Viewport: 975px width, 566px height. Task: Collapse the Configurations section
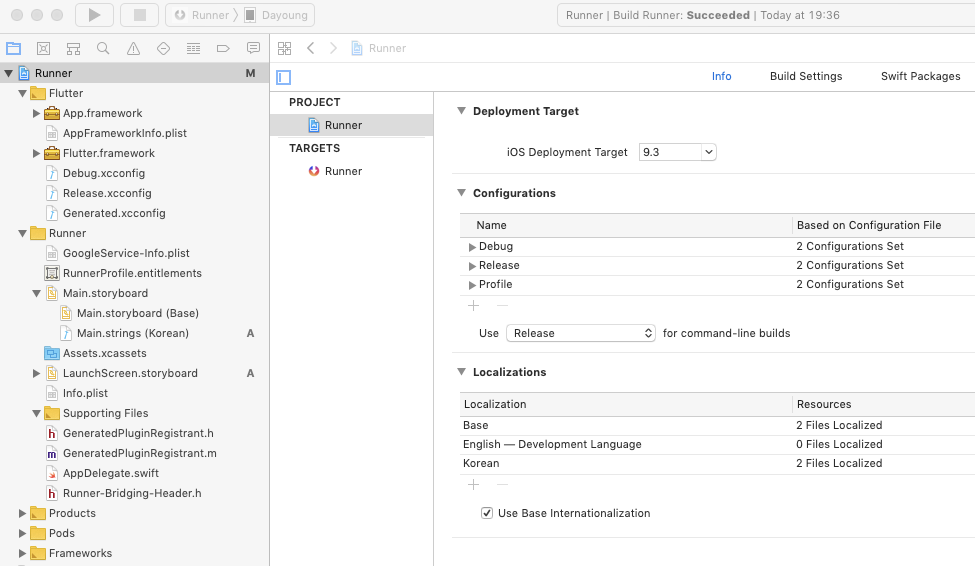(x=461, y=193)
